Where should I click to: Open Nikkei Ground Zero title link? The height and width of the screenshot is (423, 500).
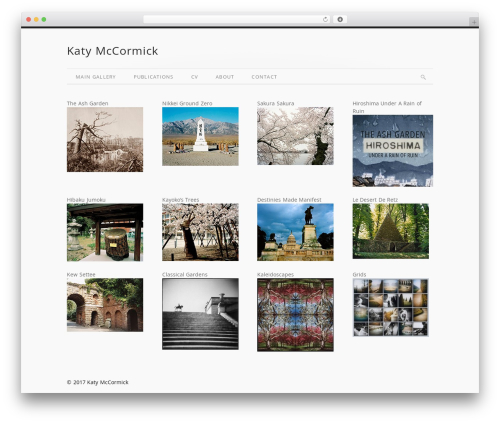coord(187,103)
